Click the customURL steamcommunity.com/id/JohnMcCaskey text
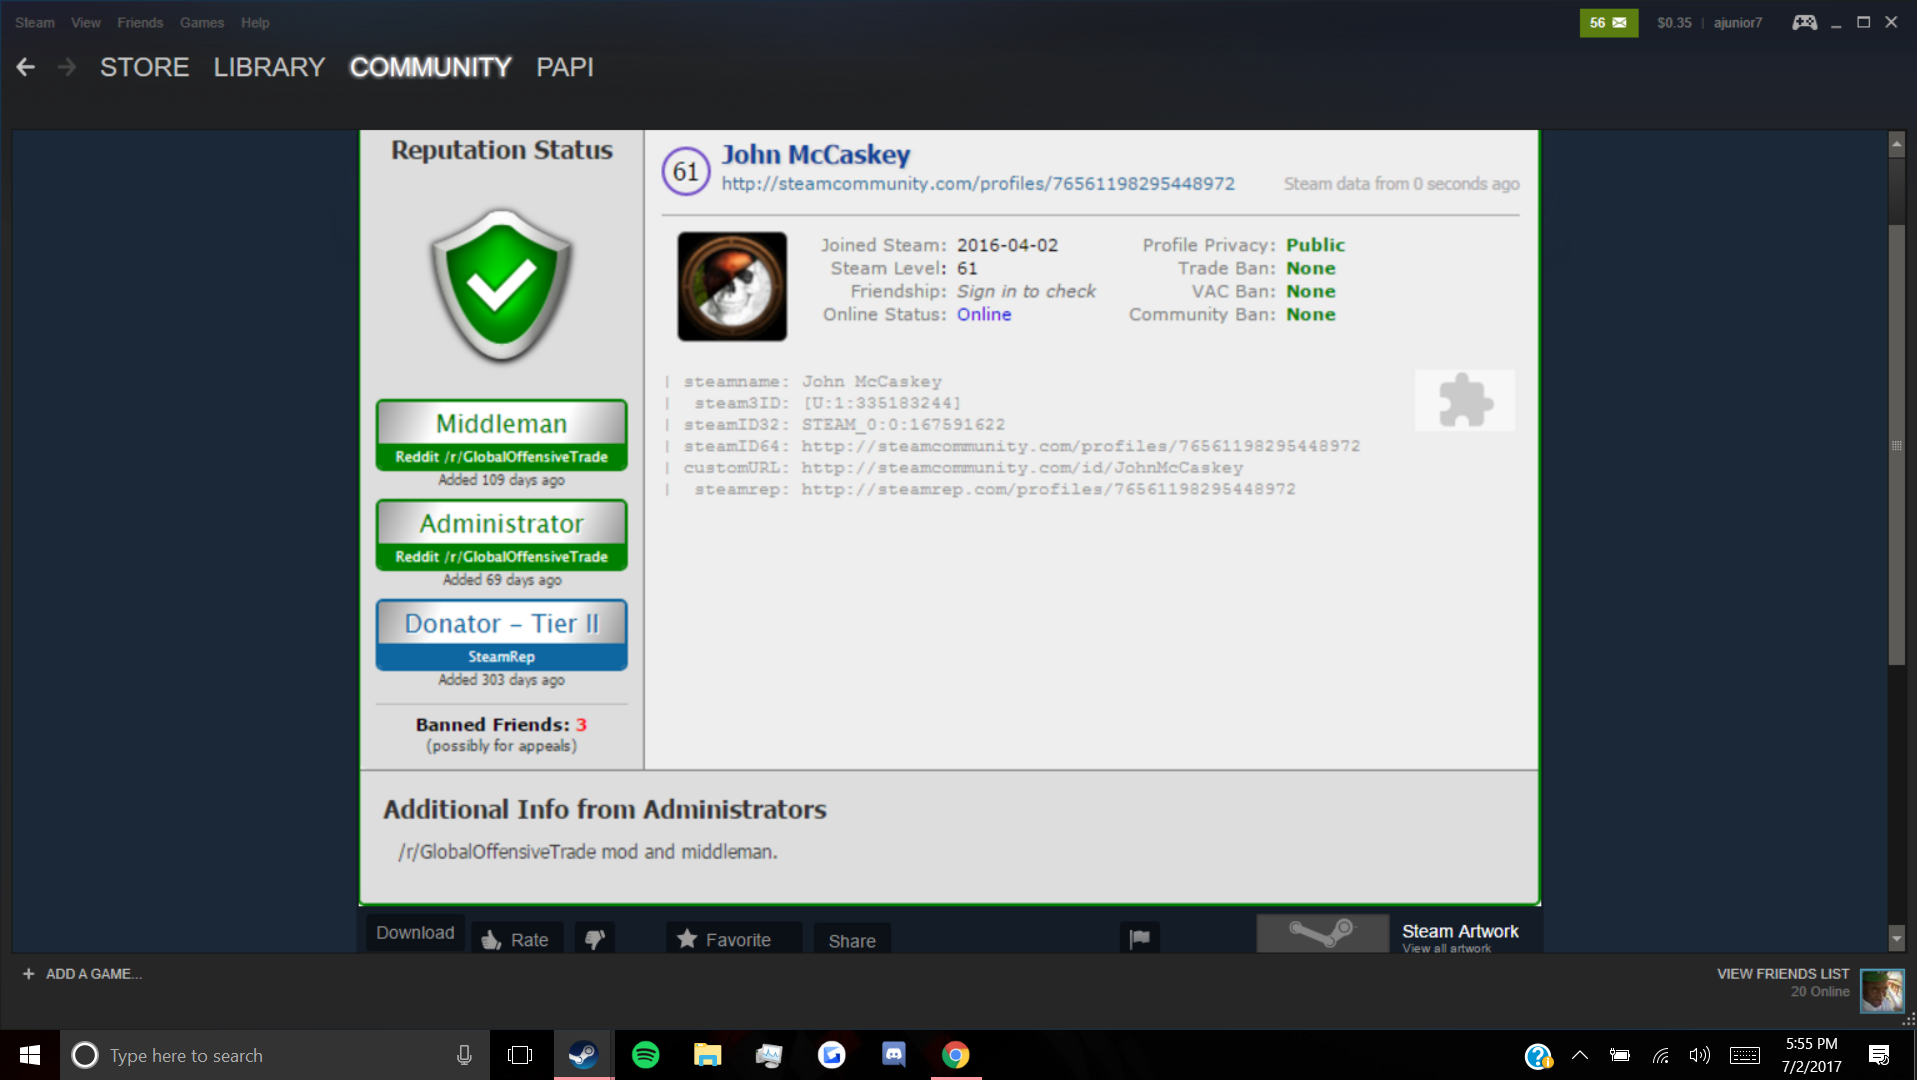Viewport: 1917px width, 1080px height. [1022, 468]
